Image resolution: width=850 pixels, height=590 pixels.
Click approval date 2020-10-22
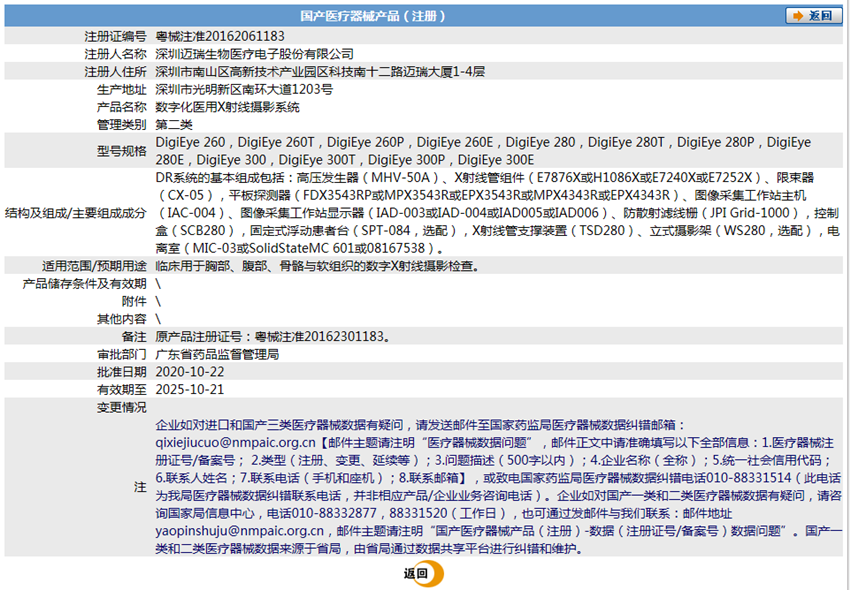(x=190, y=371)
